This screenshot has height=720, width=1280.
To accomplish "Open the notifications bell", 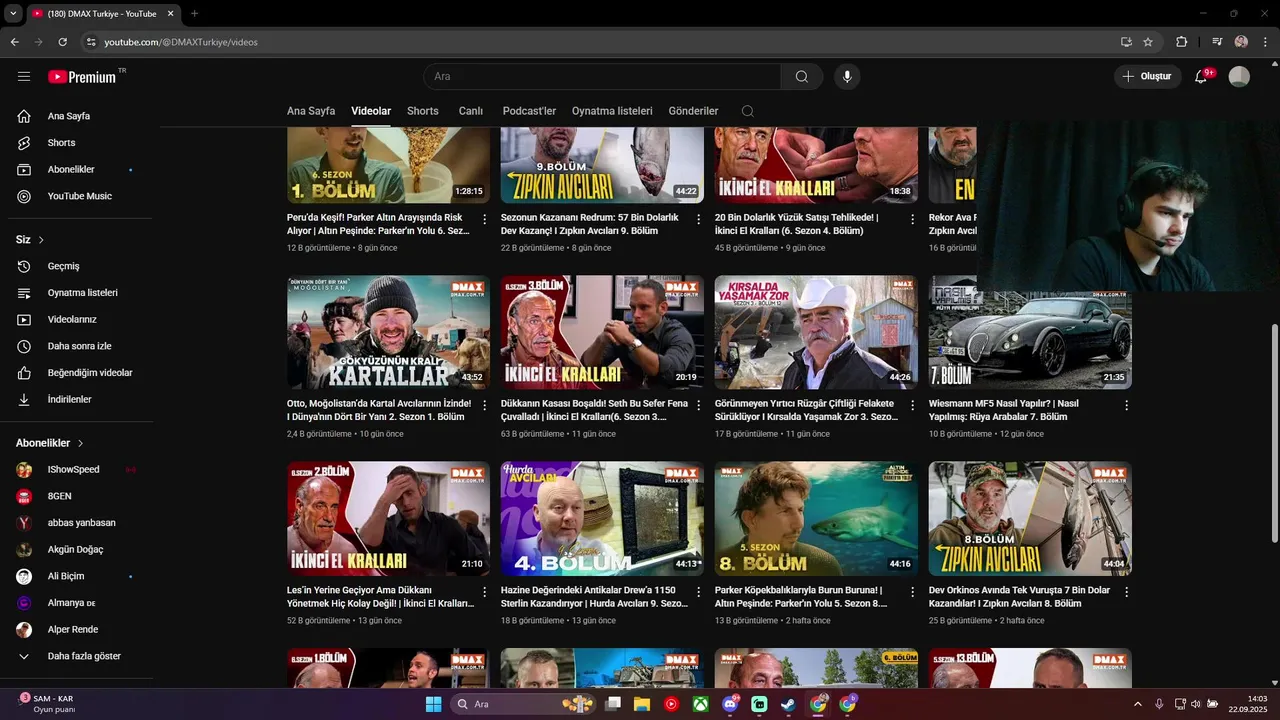I will [x=1201, y=76].
